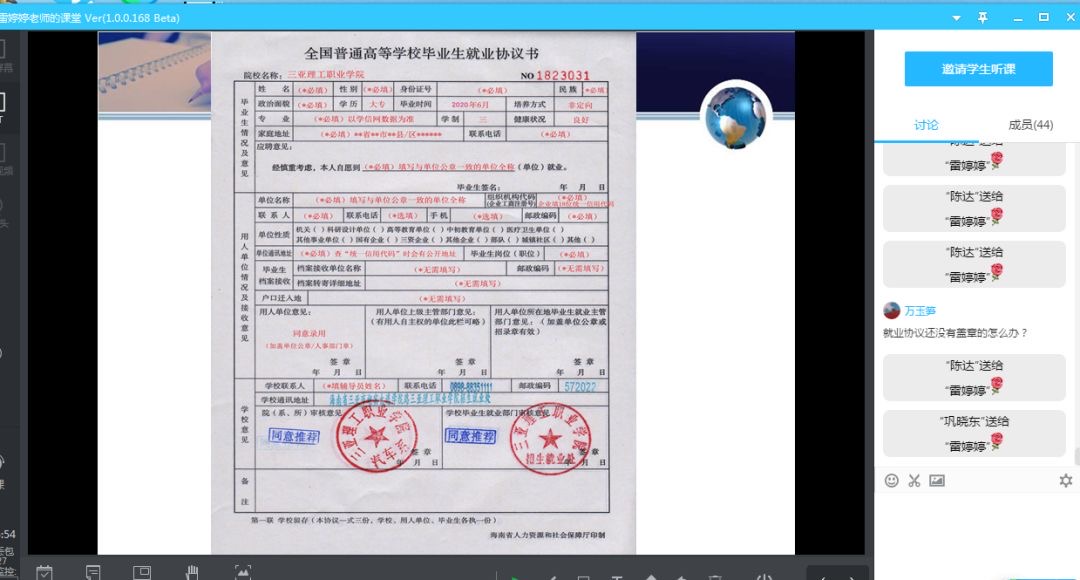Open chat settings gear icon
Image resolution: width=1080 pixels, height=580 pixels.
pyautogui.click(x=1065, y=481)
